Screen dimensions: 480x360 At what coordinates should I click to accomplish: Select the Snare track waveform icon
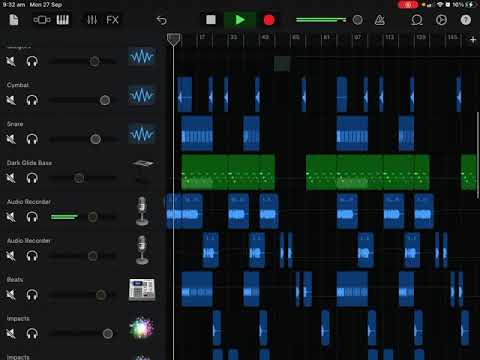(142, 134)
